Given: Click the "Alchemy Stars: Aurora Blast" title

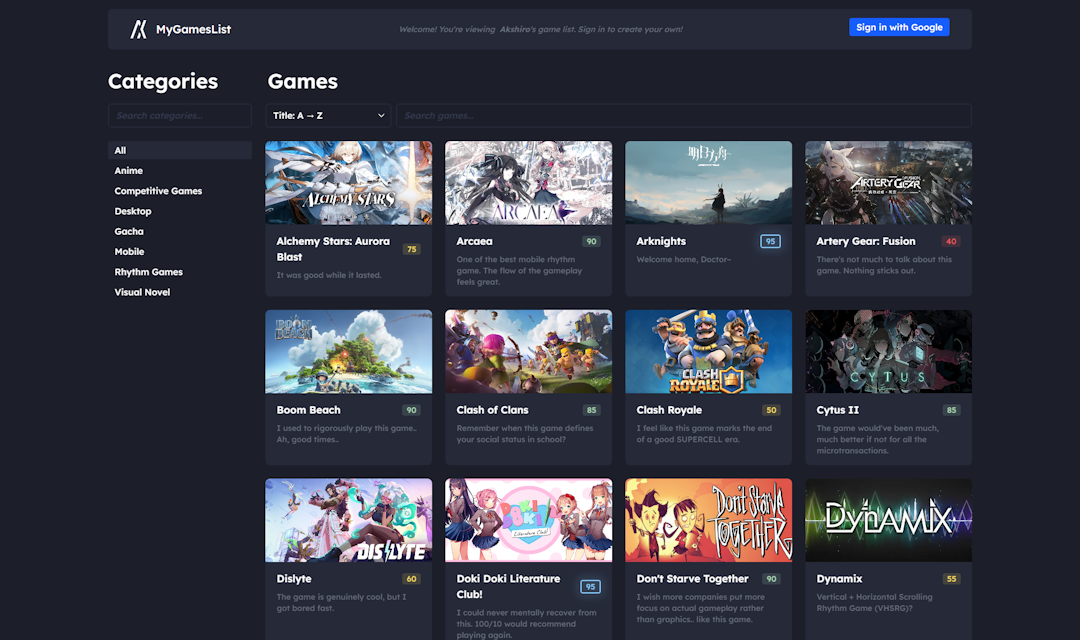Looking at the screenshot, I should coord(330,248).
